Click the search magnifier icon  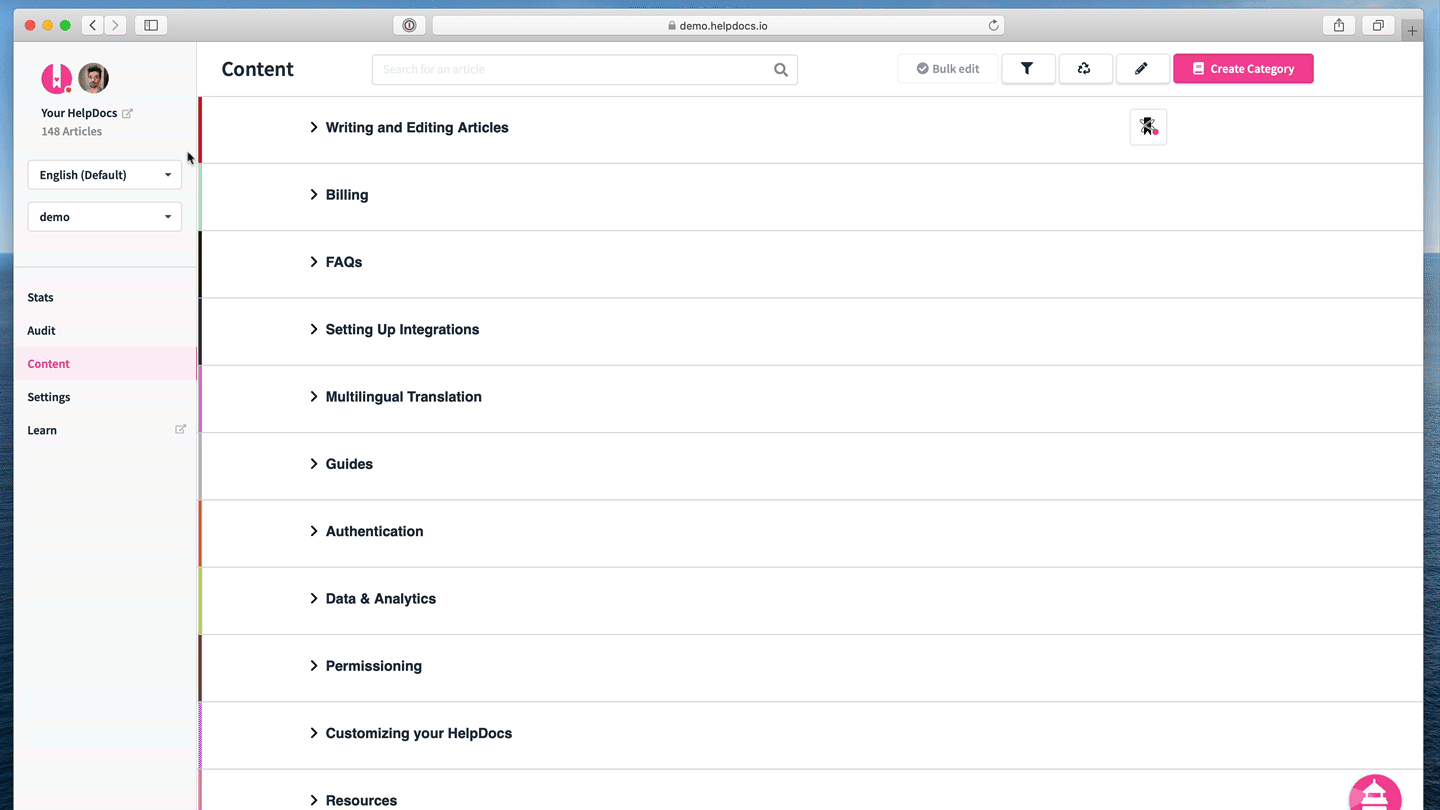click(781, 70)
